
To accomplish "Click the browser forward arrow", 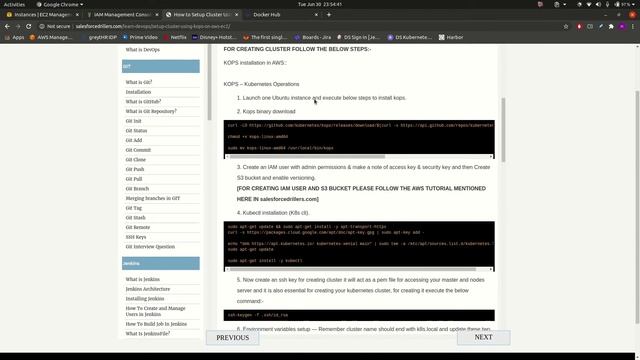I will (18, 26).
